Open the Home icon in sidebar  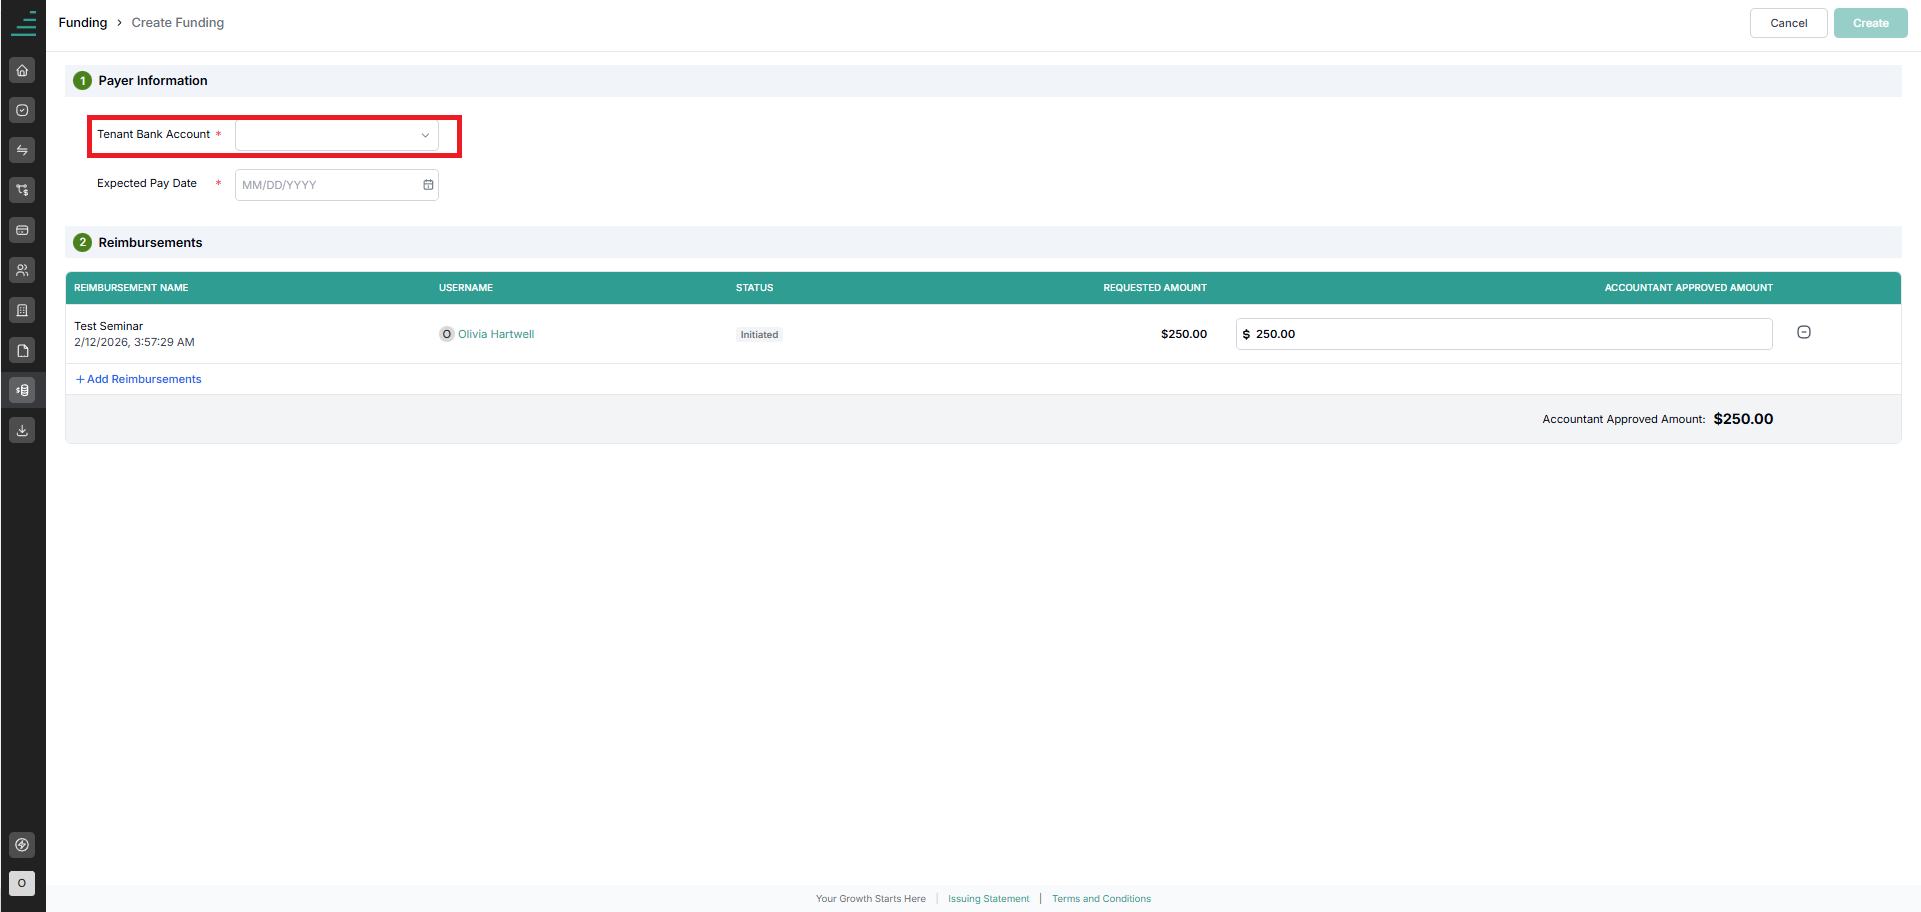tap(22, 70)
